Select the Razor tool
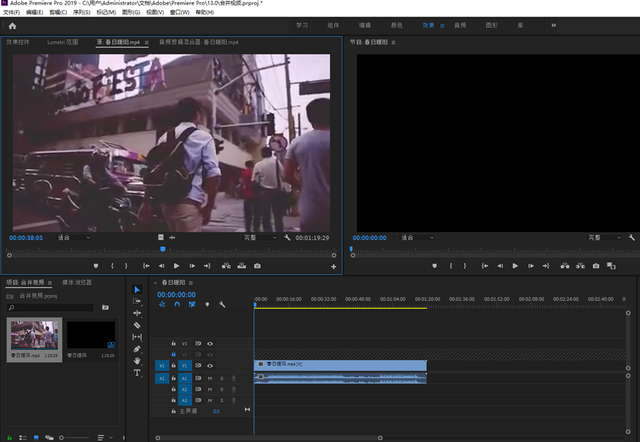Screen dimensions: 640x442 (x=137, y=326)
